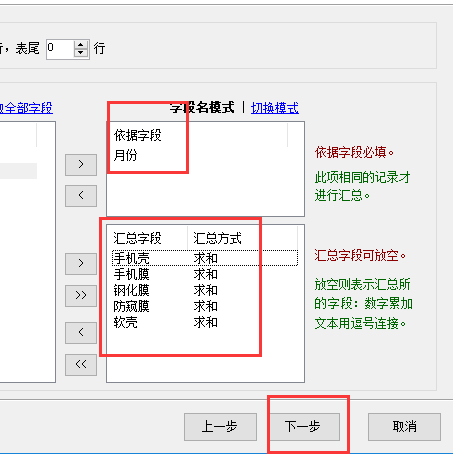Image resolution: width=453 pixels, height=454 pixels.
Task: Select the 手机膜 row
Action: point(205,274)
